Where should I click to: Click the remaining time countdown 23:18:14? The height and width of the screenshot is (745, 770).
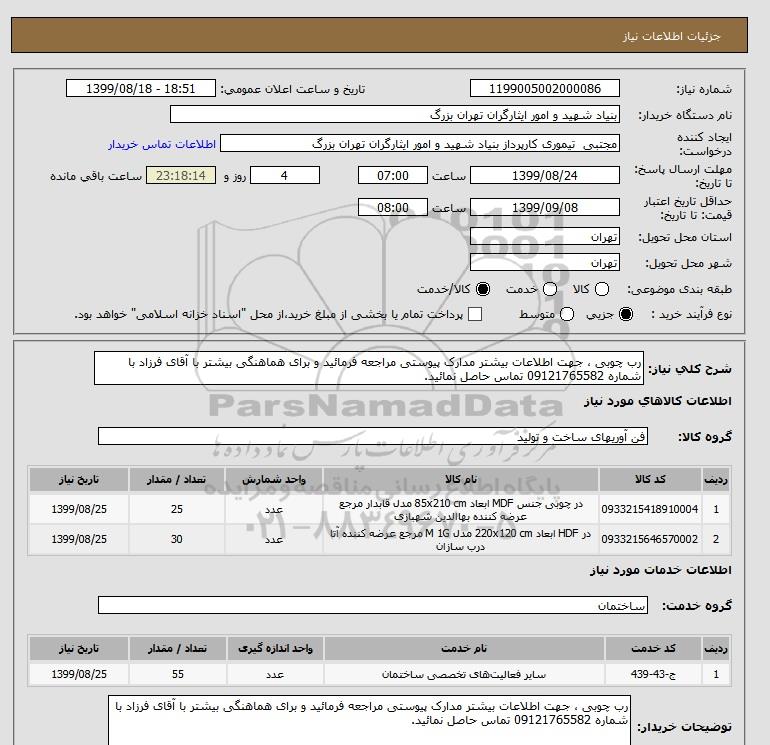click(x=181, y=175)
